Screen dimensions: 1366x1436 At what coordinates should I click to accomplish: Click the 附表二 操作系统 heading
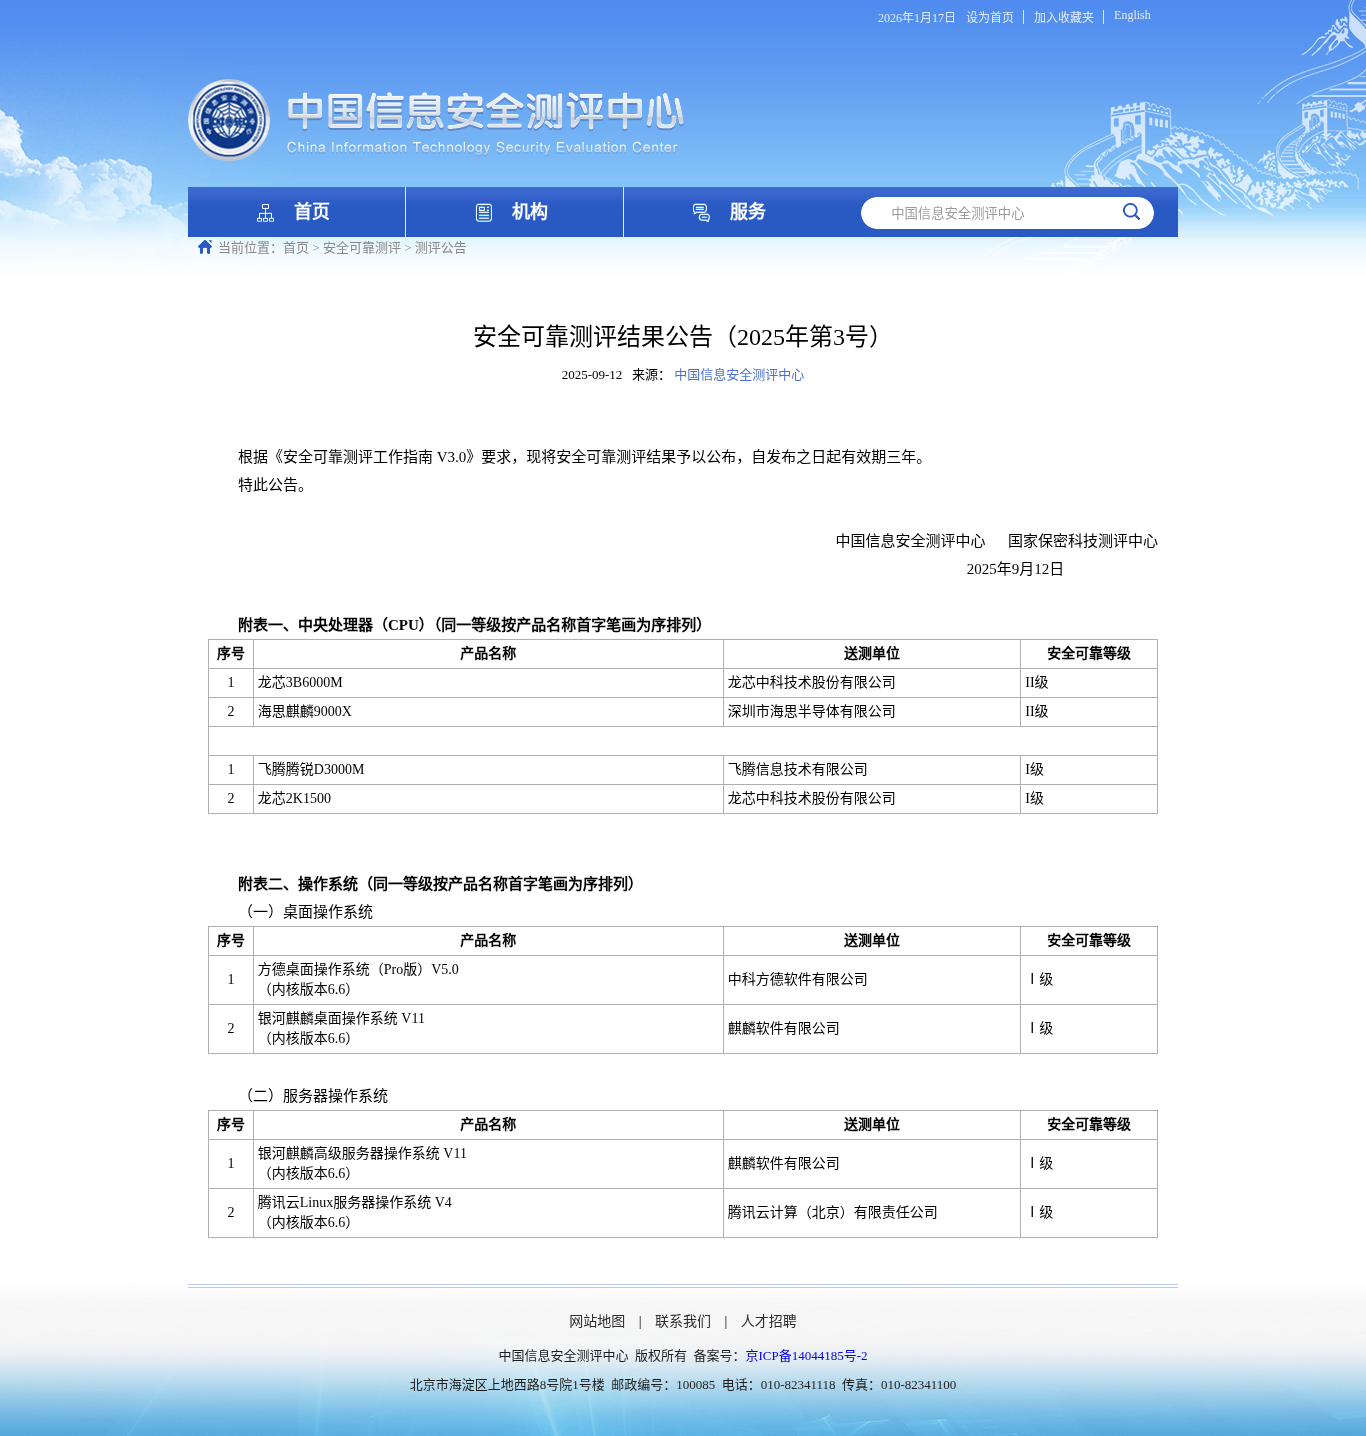440,884
